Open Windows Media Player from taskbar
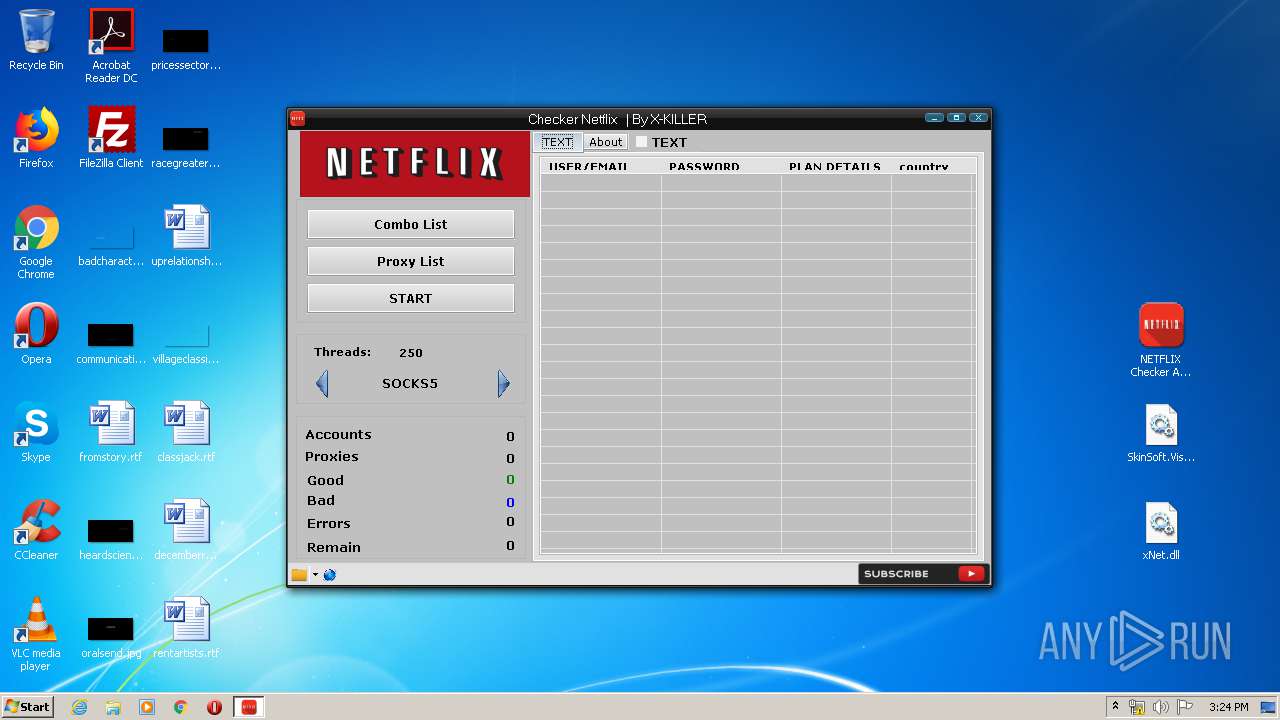This screenshot has width=1280, height=720. (x=147, y=707)
